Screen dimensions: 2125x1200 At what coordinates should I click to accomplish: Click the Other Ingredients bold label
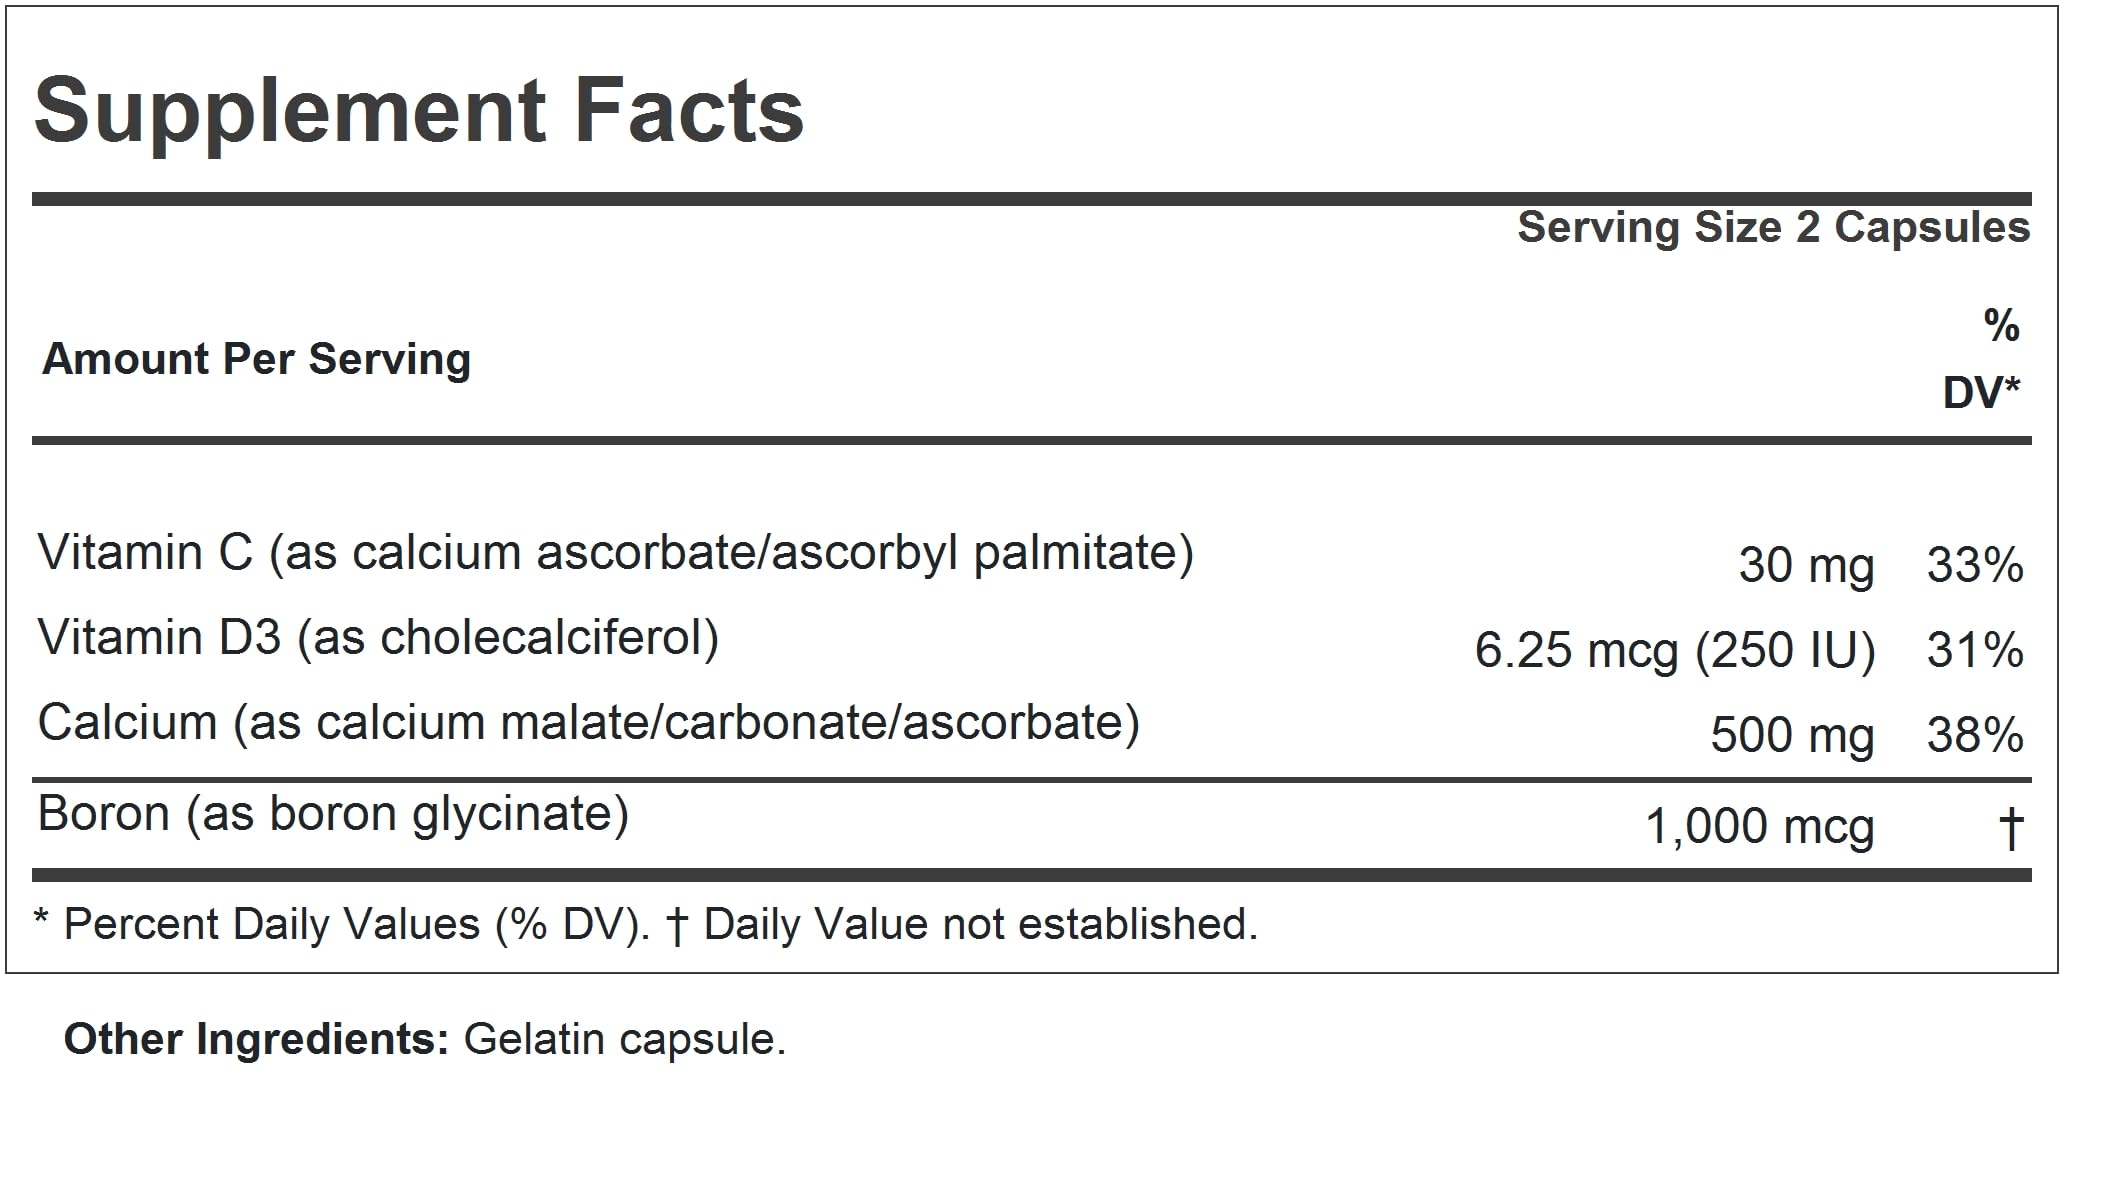[x=257, y=1039]
